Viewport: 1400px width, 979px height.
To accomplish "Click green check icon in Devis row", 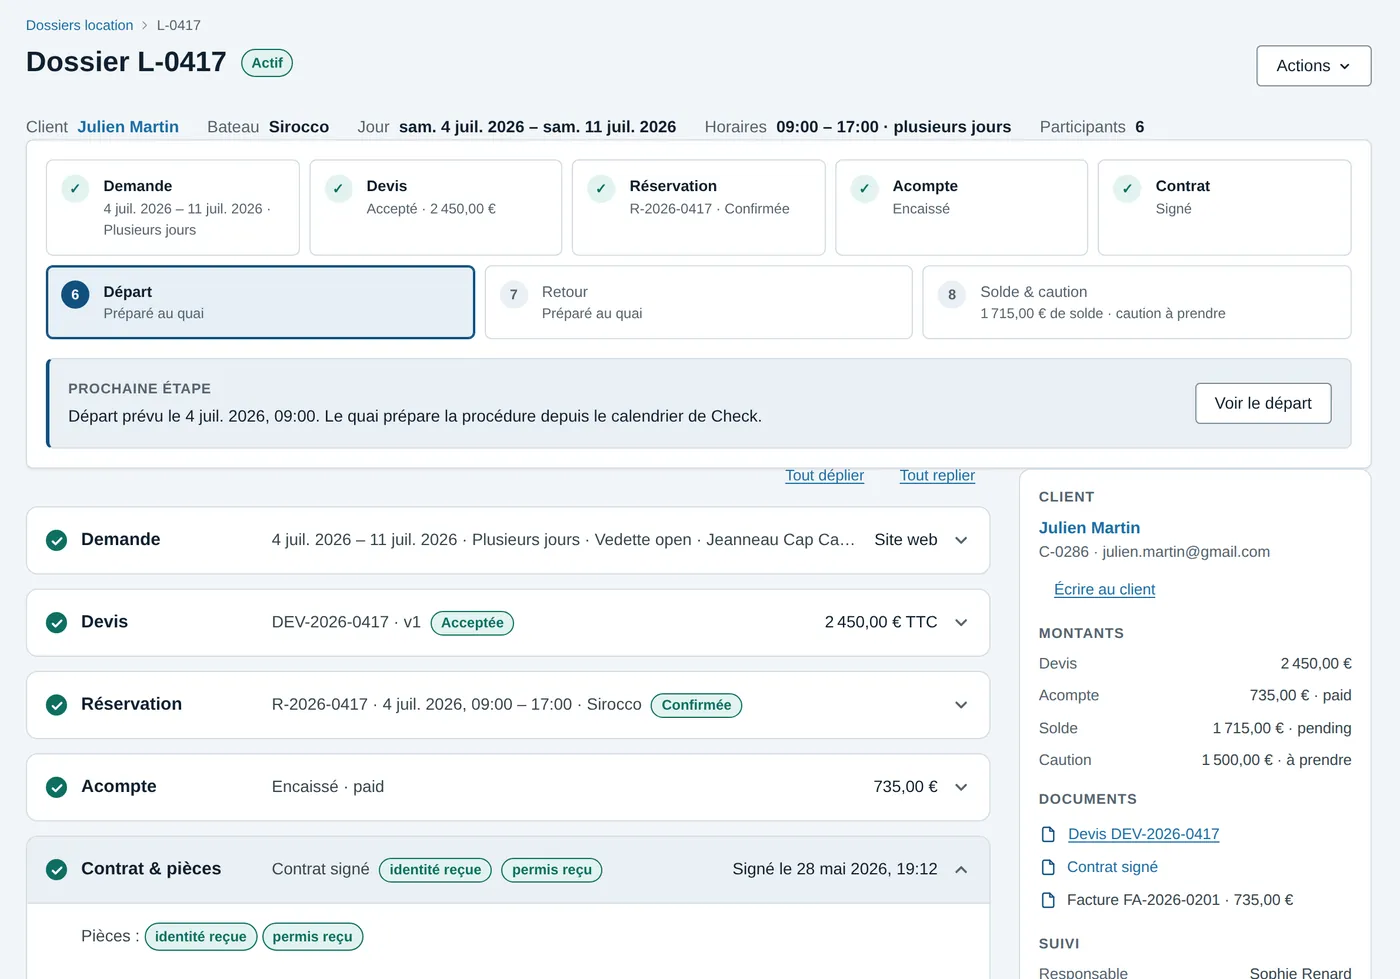I will (x=57, y=622).
